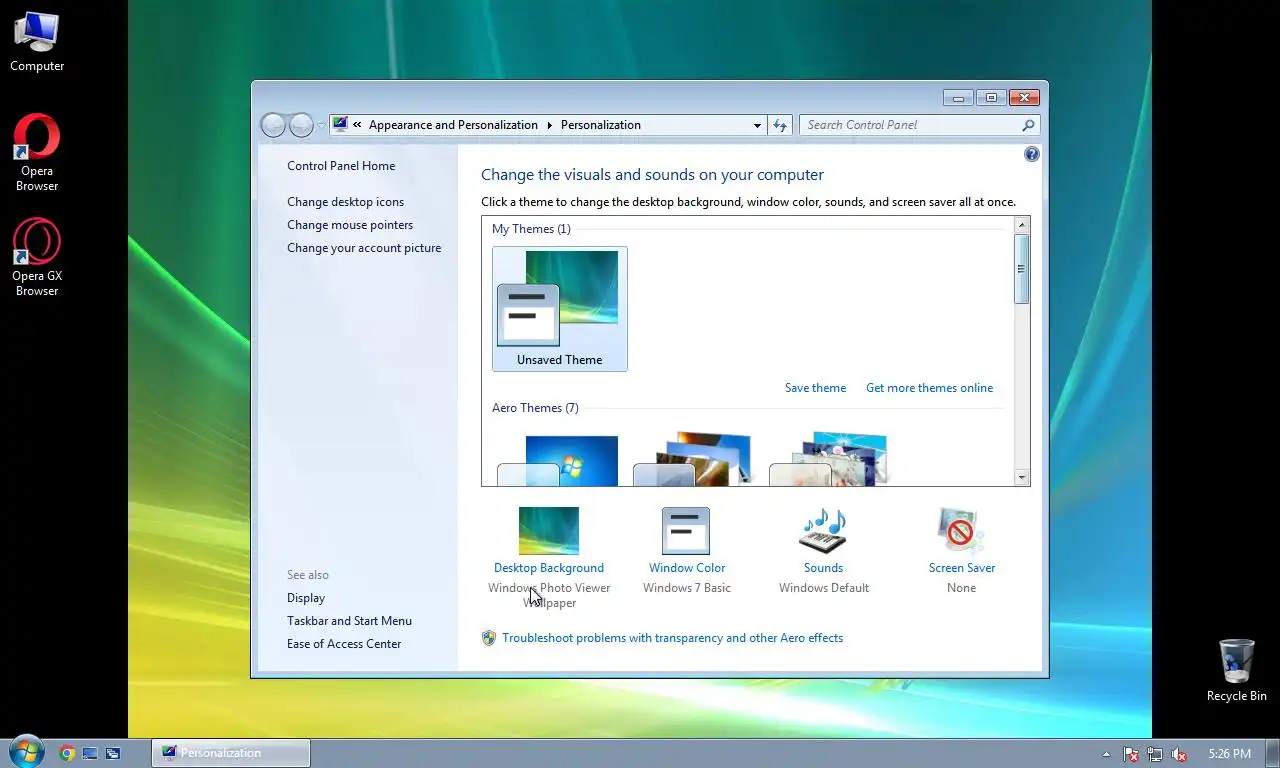Click the Control Panel icon in address bar
This screenshot has width=1280, height=768.
tap(340, 124)
